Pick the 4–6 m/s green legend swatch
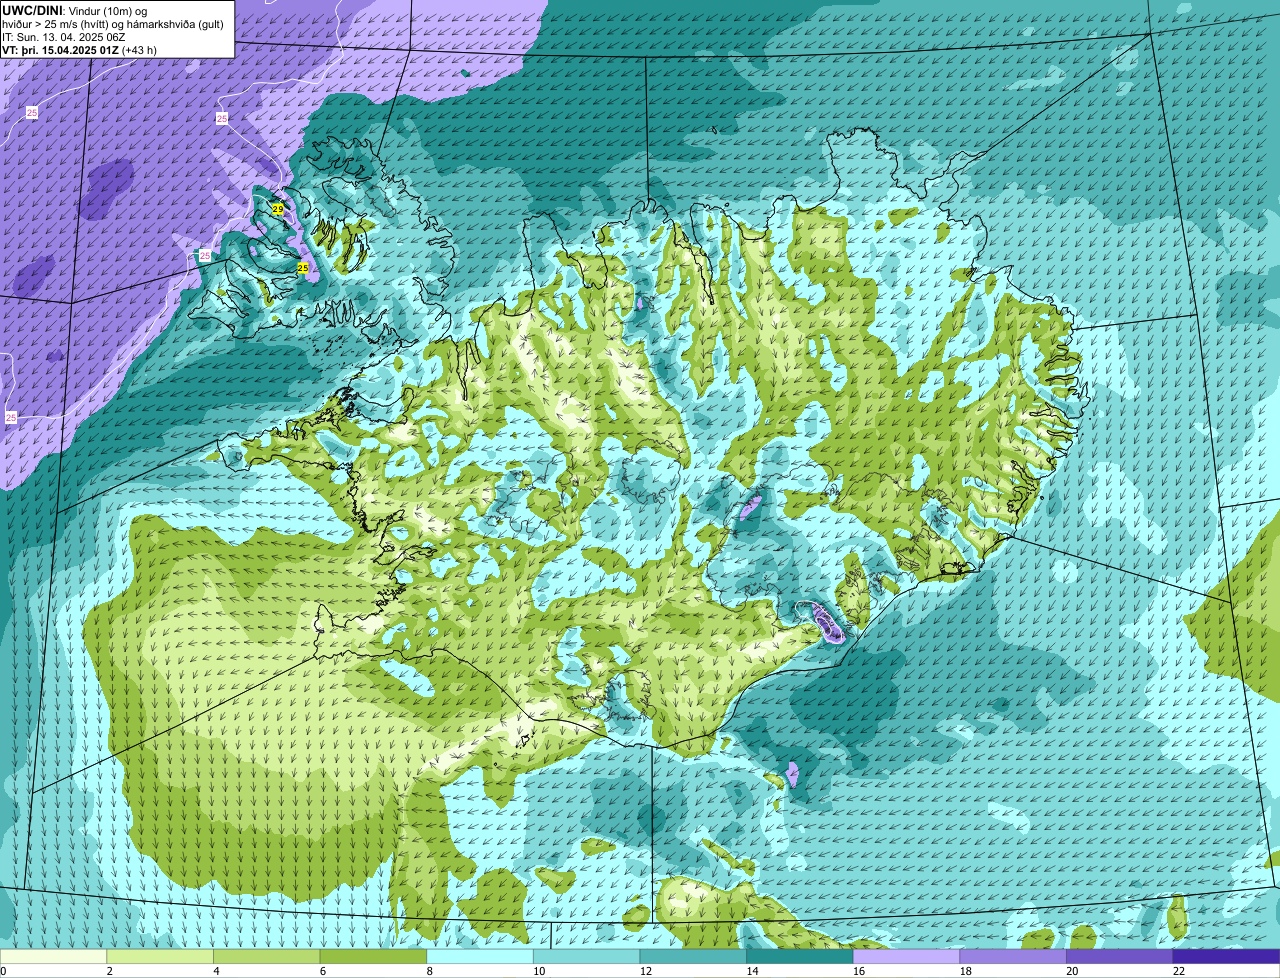This screenshot has width=1280, height=978. click(267, 956)
